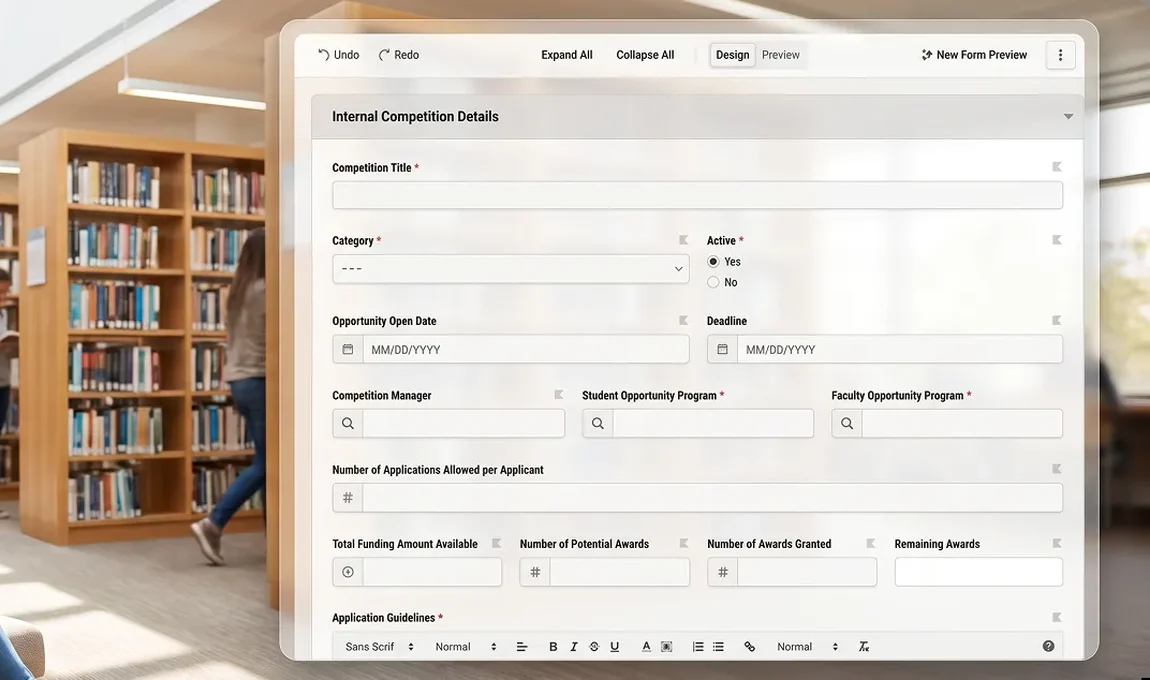Click the Remaining Awards input field
This screenshot has height=680, width=1150.
coord(978,572)
